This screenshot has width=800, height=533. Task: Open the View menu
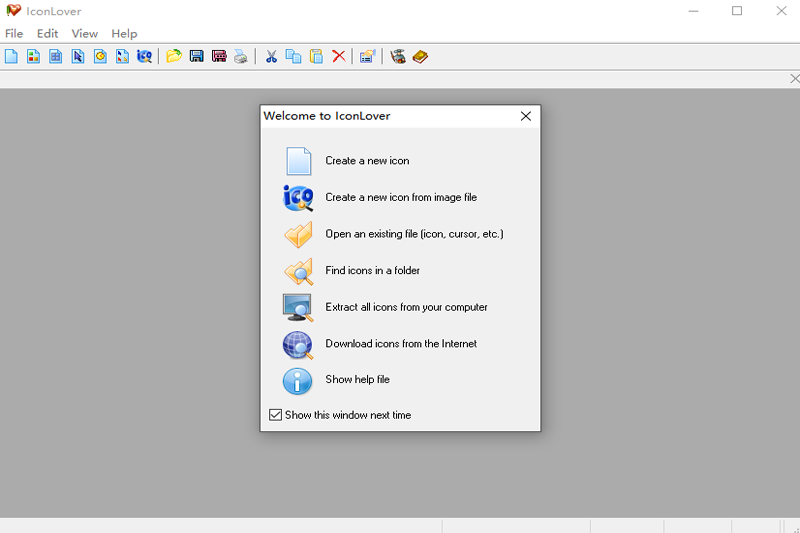click(85, 34)
